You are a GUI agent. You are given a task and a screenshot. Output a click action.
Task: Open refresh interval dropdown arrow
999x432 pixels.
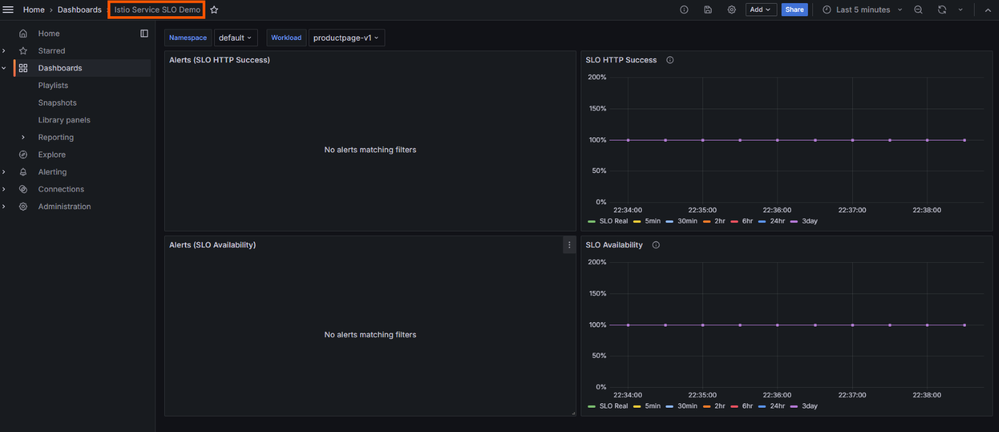point(961,10)
